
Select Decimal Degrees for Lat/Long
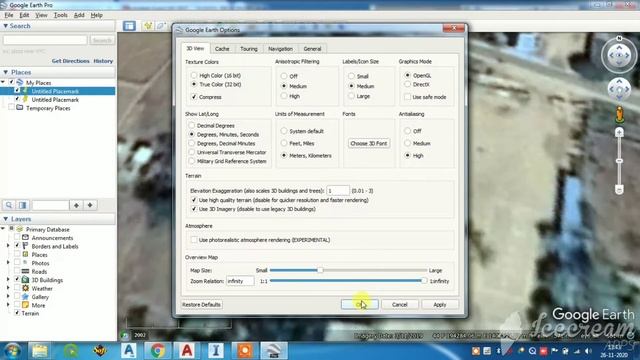pos(191,125)
